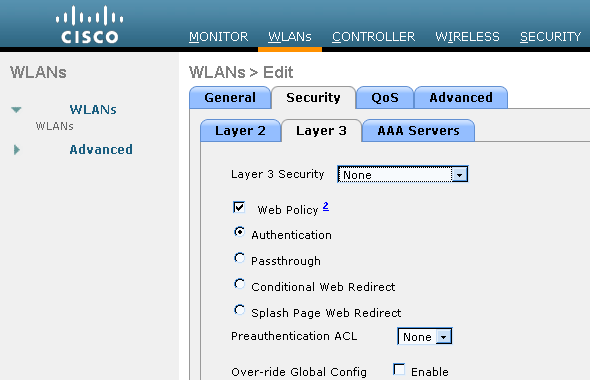590x380 pixels.
Task: Select the Authentication radio button
Action: point(239,232)
